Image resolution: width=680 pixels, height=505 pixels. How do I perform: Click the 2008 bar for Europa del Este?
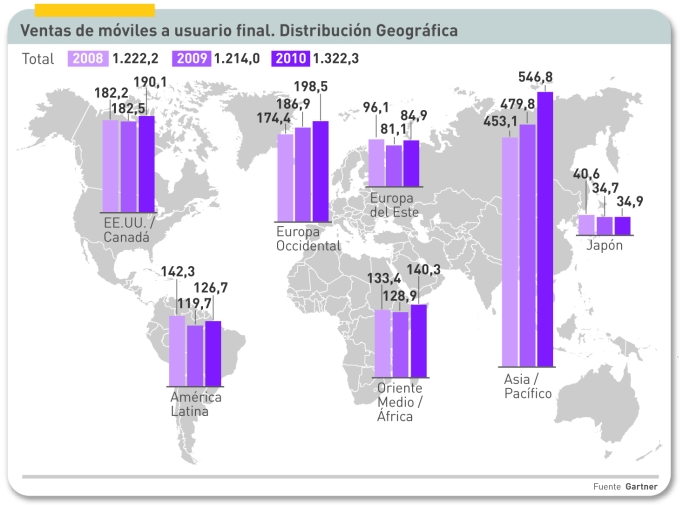[376, 163]
